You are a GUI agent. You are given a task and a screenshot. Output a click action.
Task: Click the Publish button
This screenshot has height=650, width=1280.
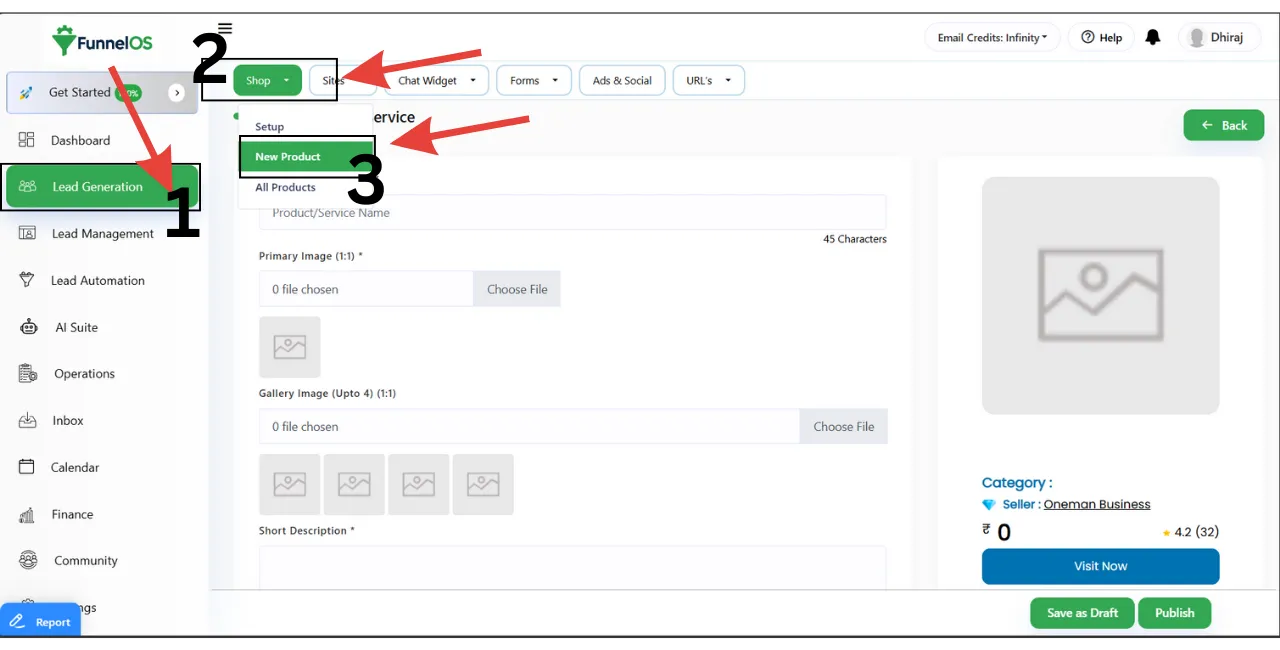coord(1174,613)
